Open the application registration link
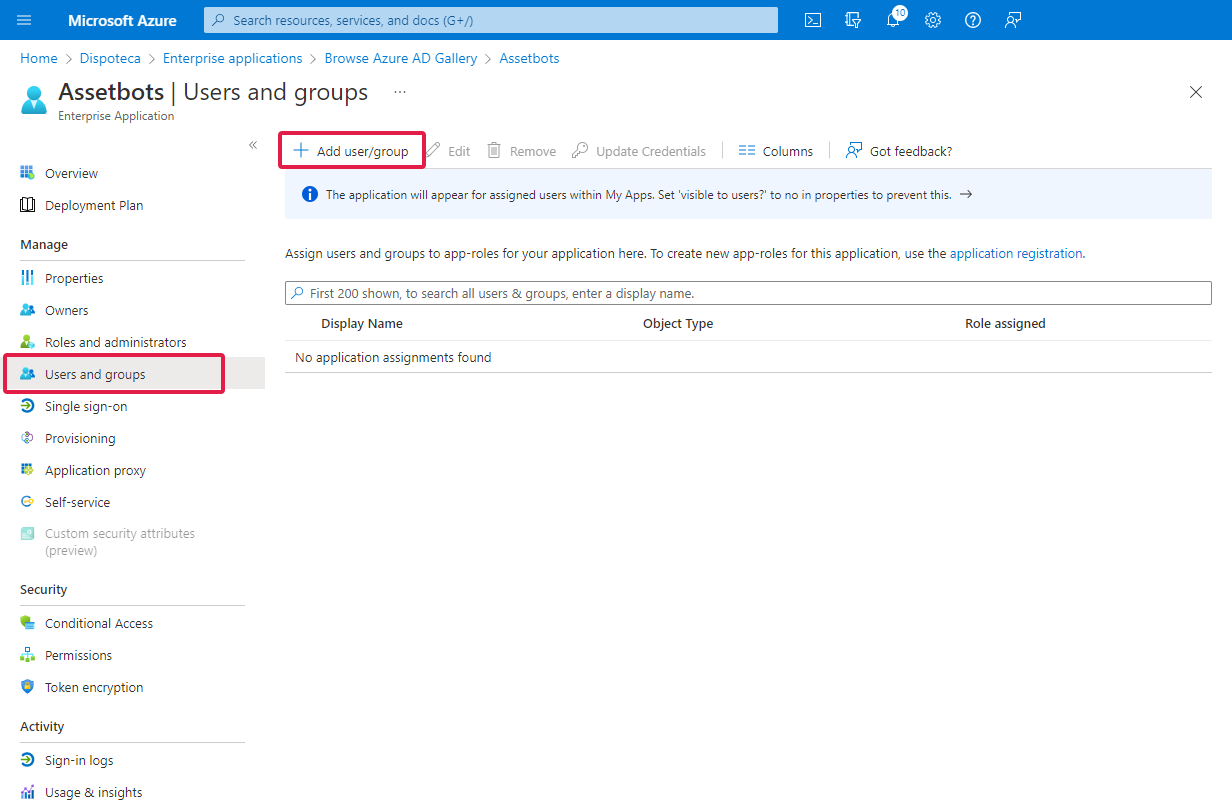This screenshot has height=800, width=1232. 1016,253
